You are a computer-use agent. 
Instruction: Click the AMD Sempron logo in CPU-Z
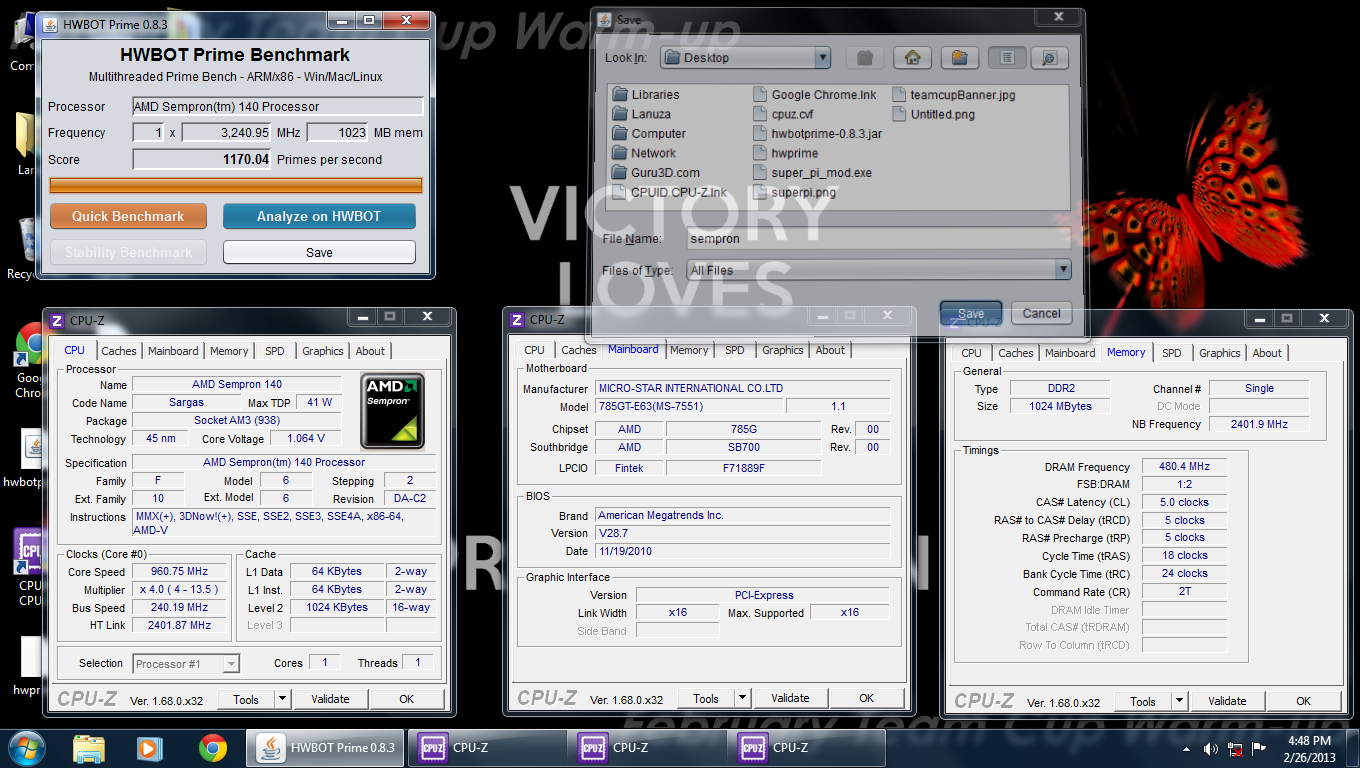[393, 410]
